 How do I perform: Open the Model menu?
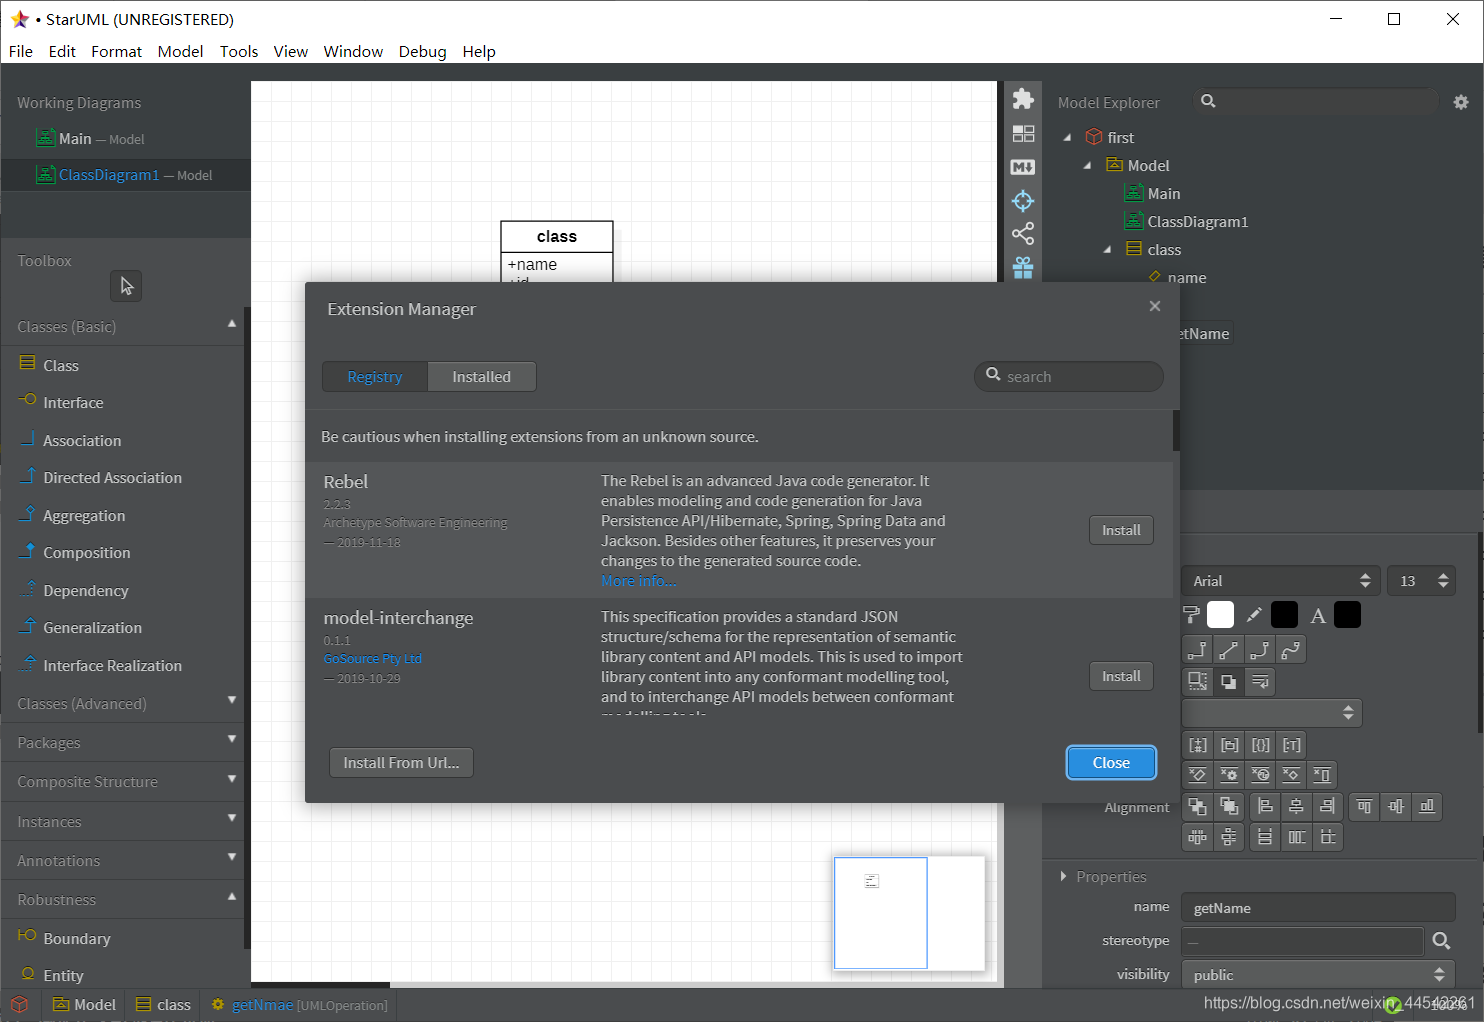coord(180,51)
